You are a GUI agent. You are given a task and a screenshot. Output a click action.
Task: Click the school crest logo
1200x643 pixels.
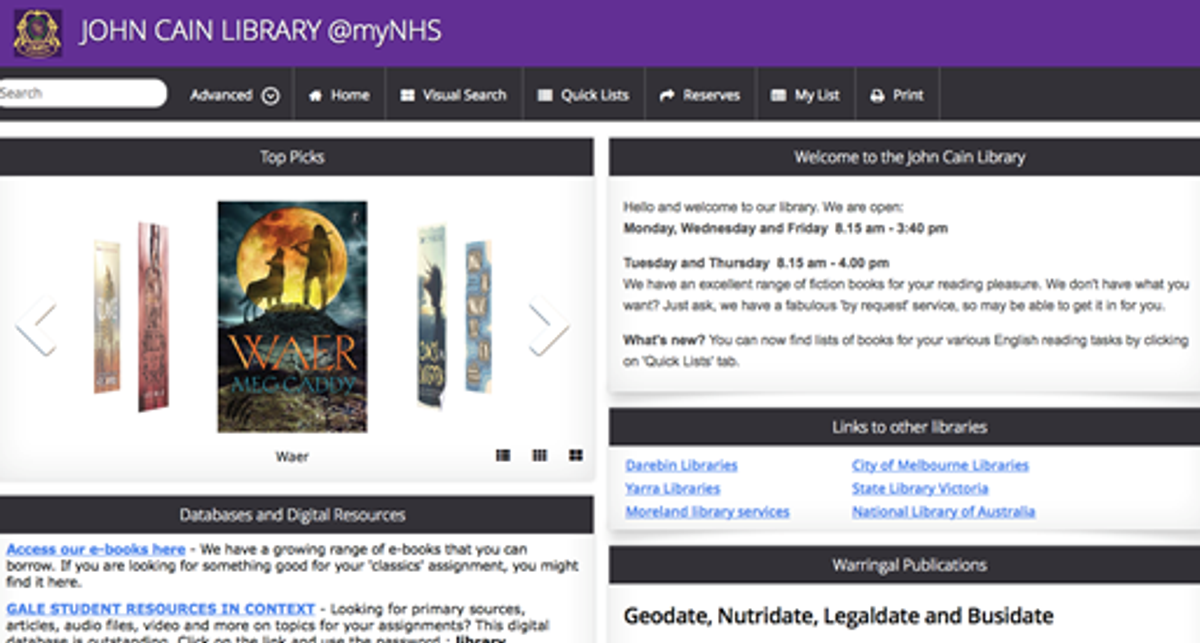[x=38, y=33]
